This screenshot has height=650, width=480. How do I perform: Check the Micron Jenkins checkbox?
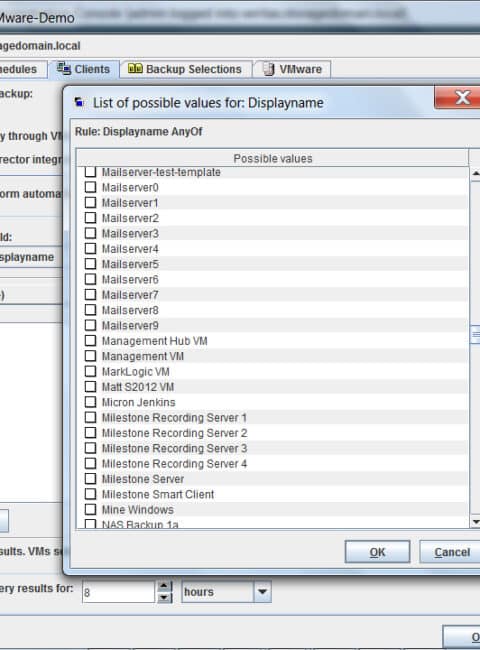(90, 402)
